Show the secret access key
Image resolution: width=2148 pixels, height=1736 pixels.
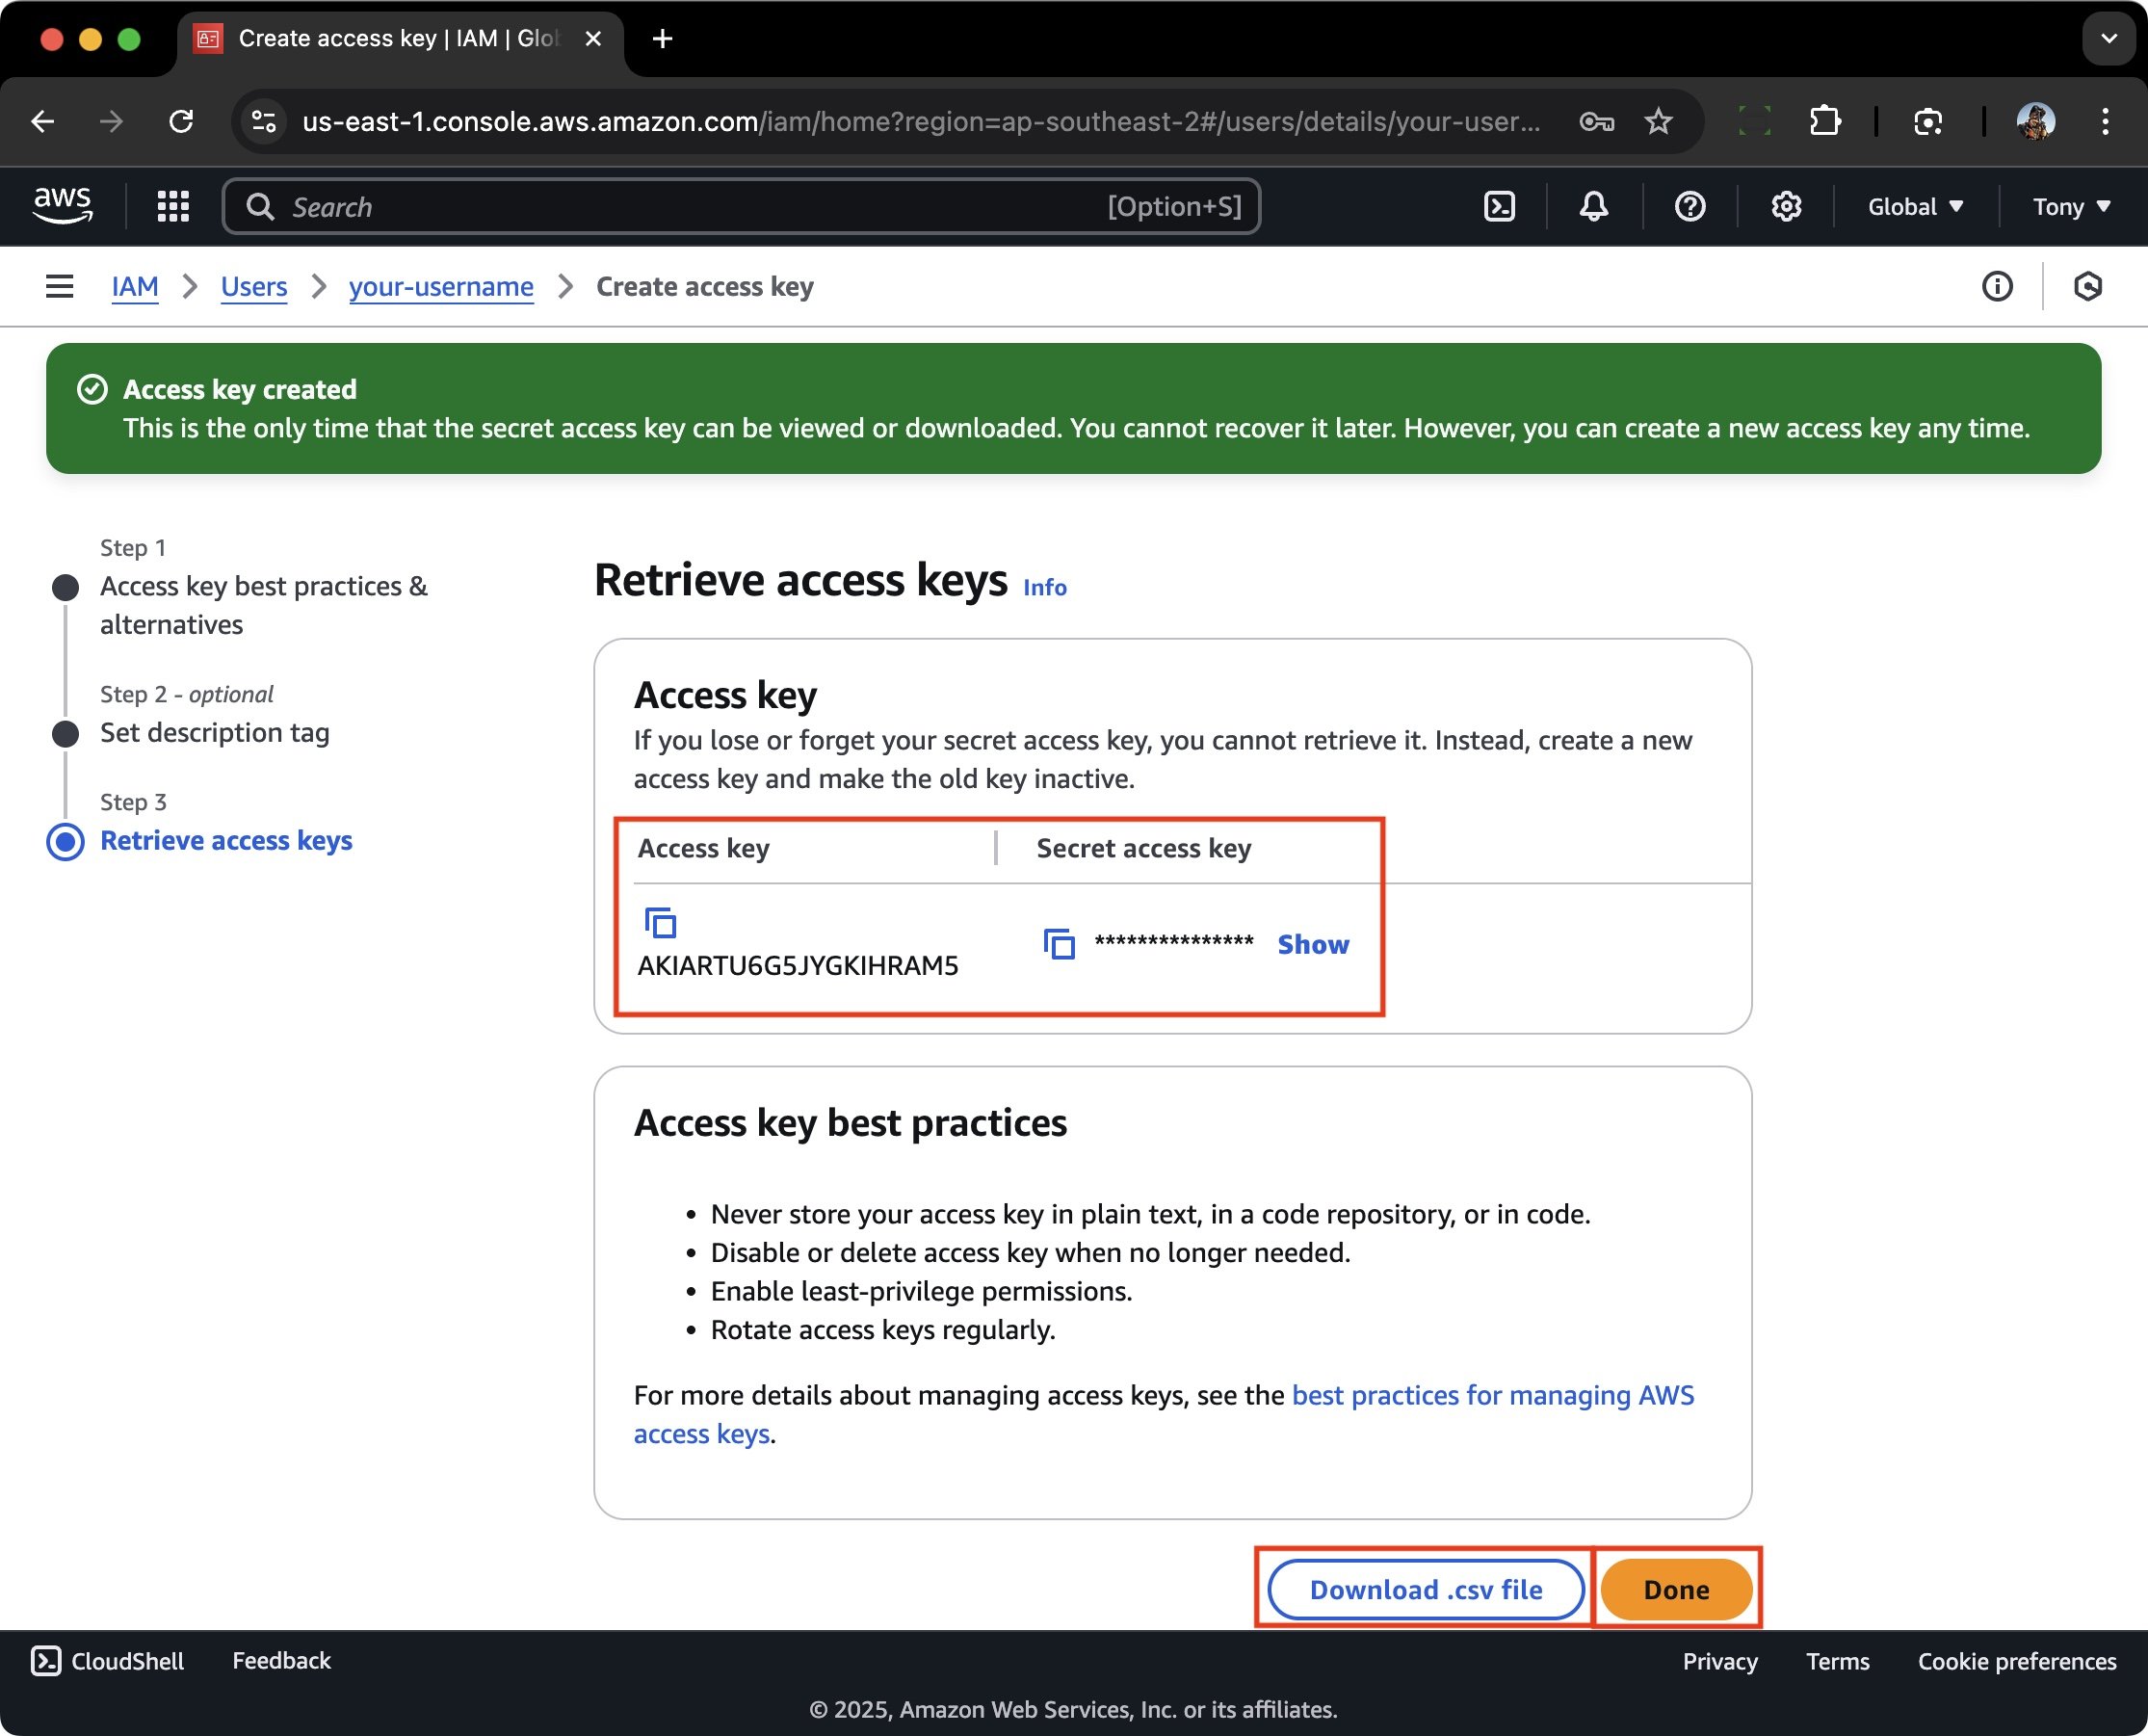1313,944
